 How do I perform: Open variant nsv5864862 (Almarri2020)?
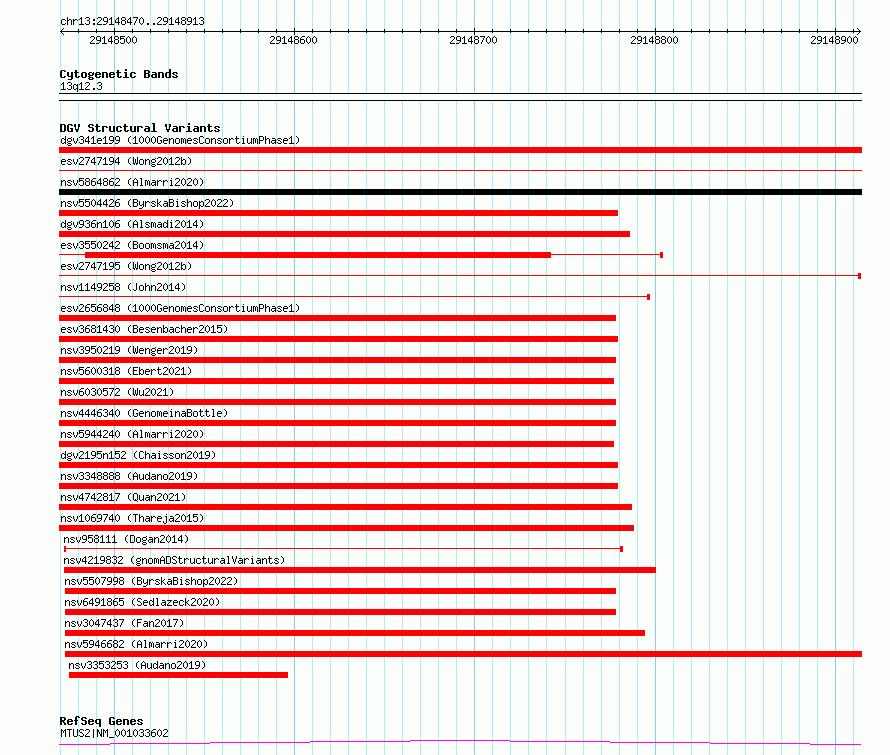(132, 182)
